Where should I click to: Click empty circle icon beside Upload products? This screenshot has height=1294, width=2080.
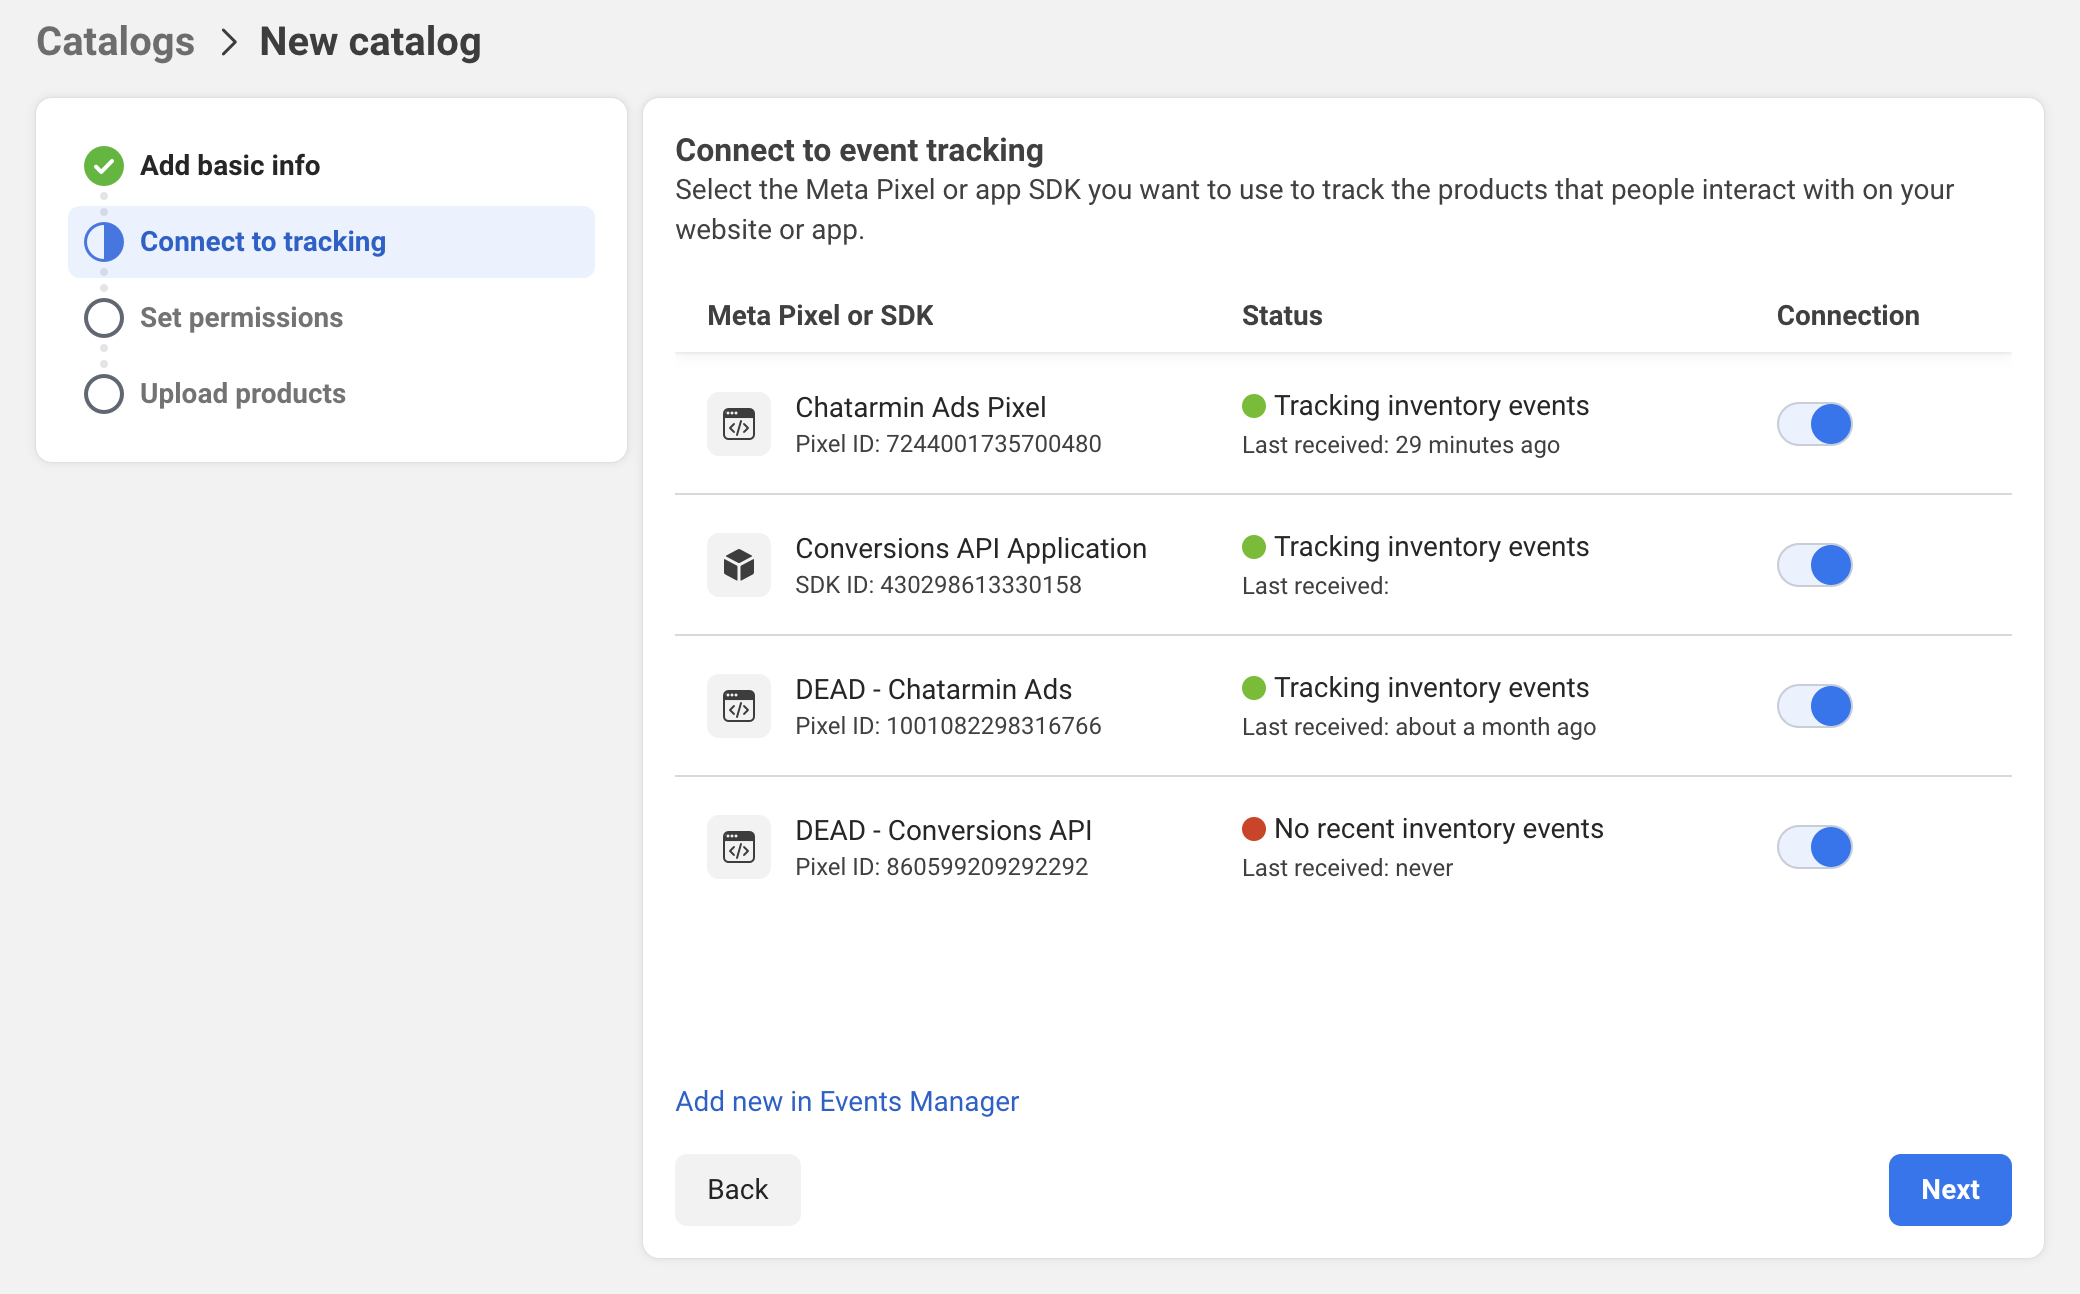104,394
